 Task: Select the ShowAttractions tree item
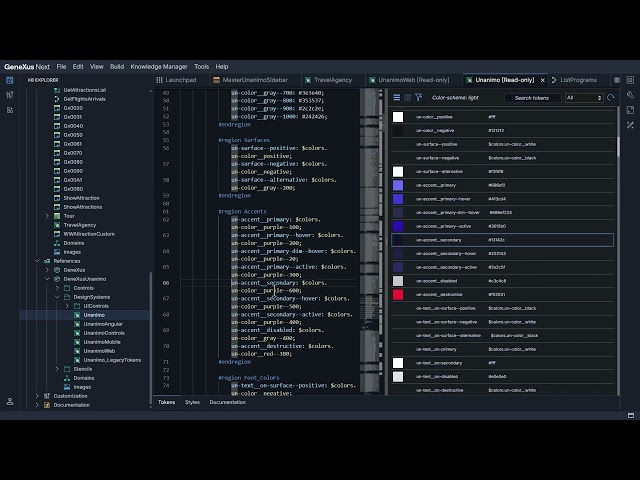coord(83,207)
